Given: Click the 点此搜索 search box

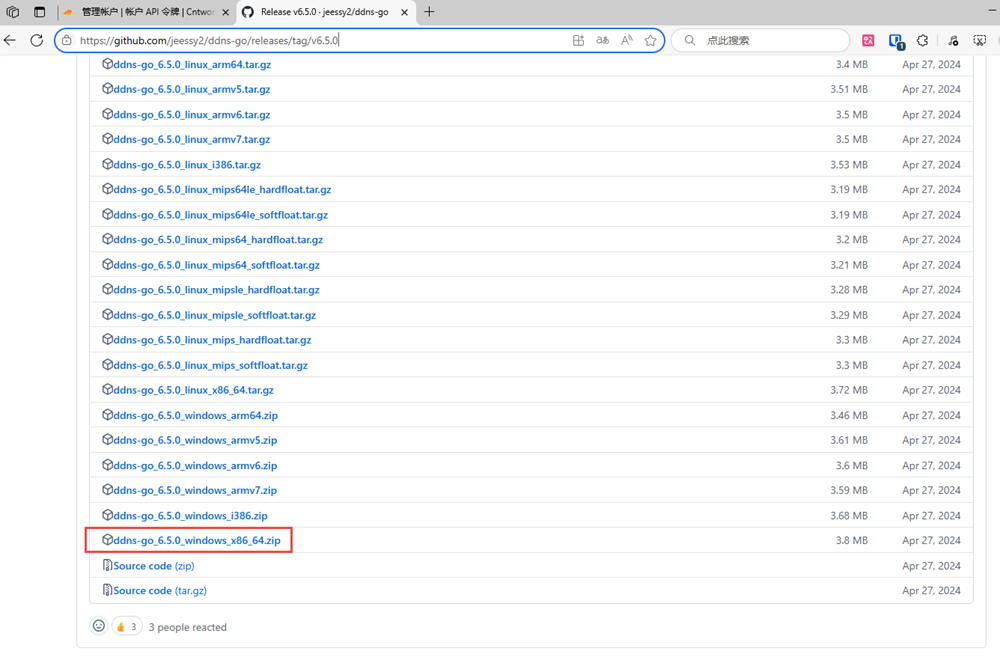Looking at the screenshot, I should (760, 40).
